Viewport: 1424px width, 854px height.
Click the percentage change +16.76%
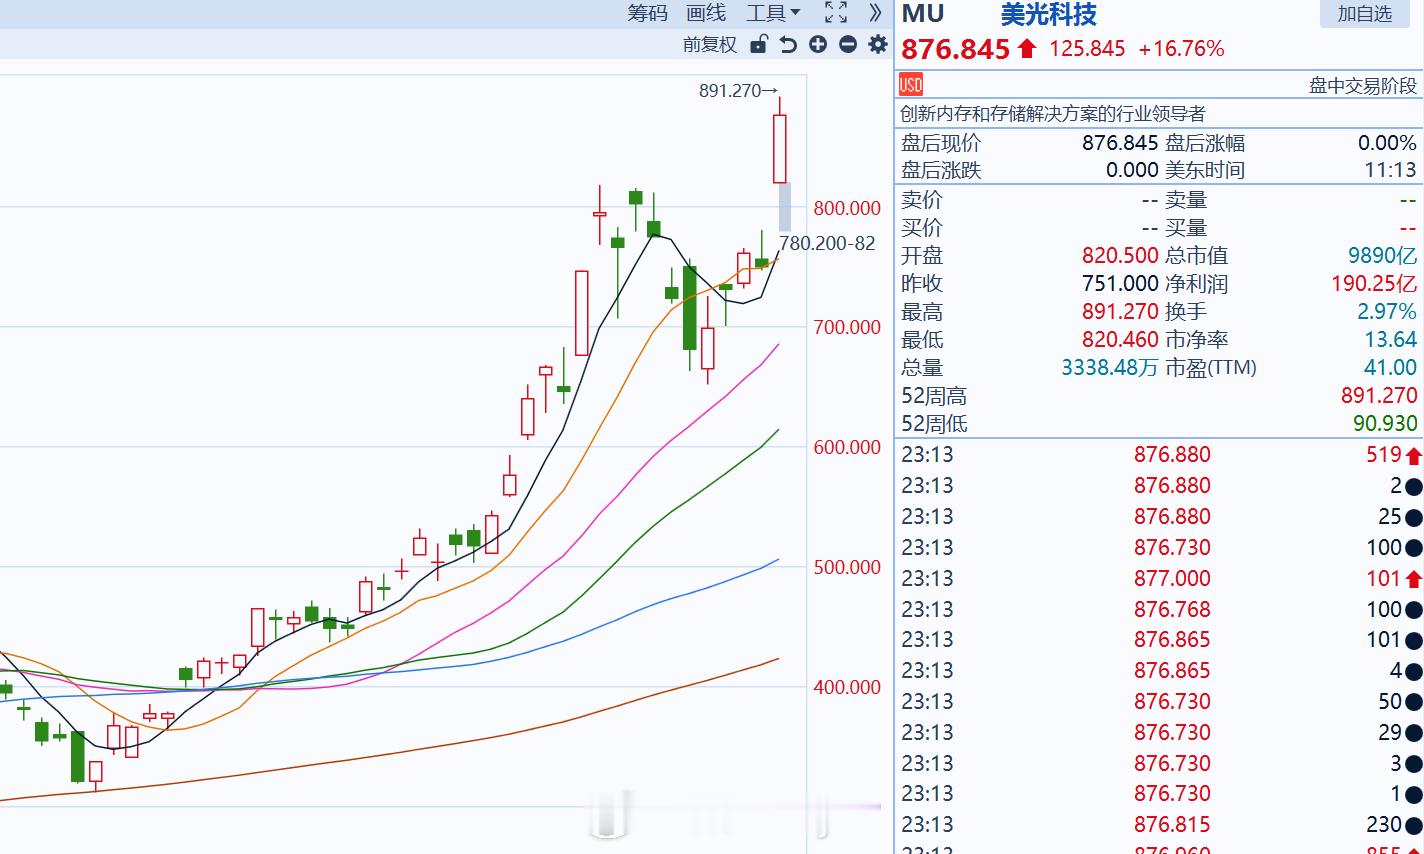(1181, 48)
